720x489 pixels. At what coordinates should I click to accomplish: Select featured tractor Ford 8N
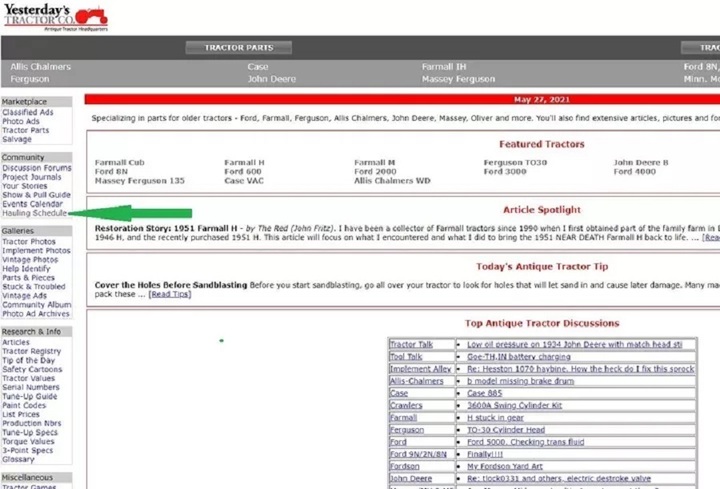click(x=111, y=172)
